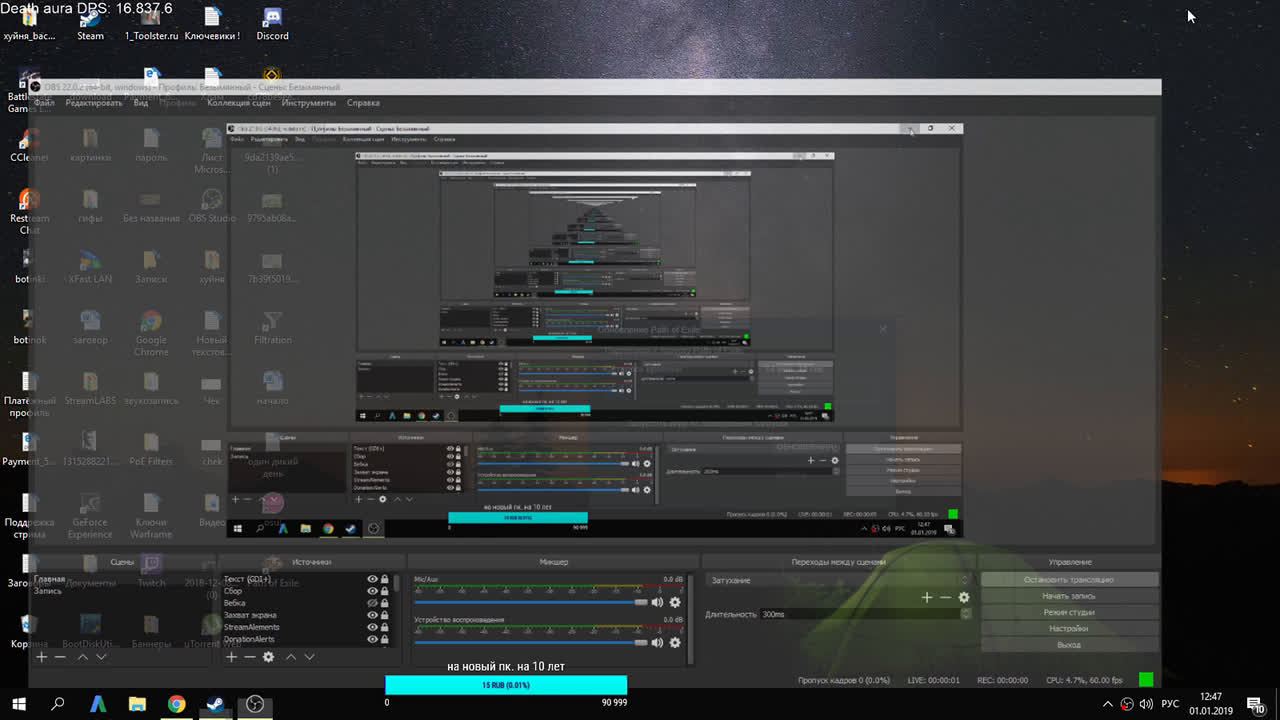The width and height of the screenshot is (1280, 720).
Task: Enable Режим студии
Action: [1068, 612]
